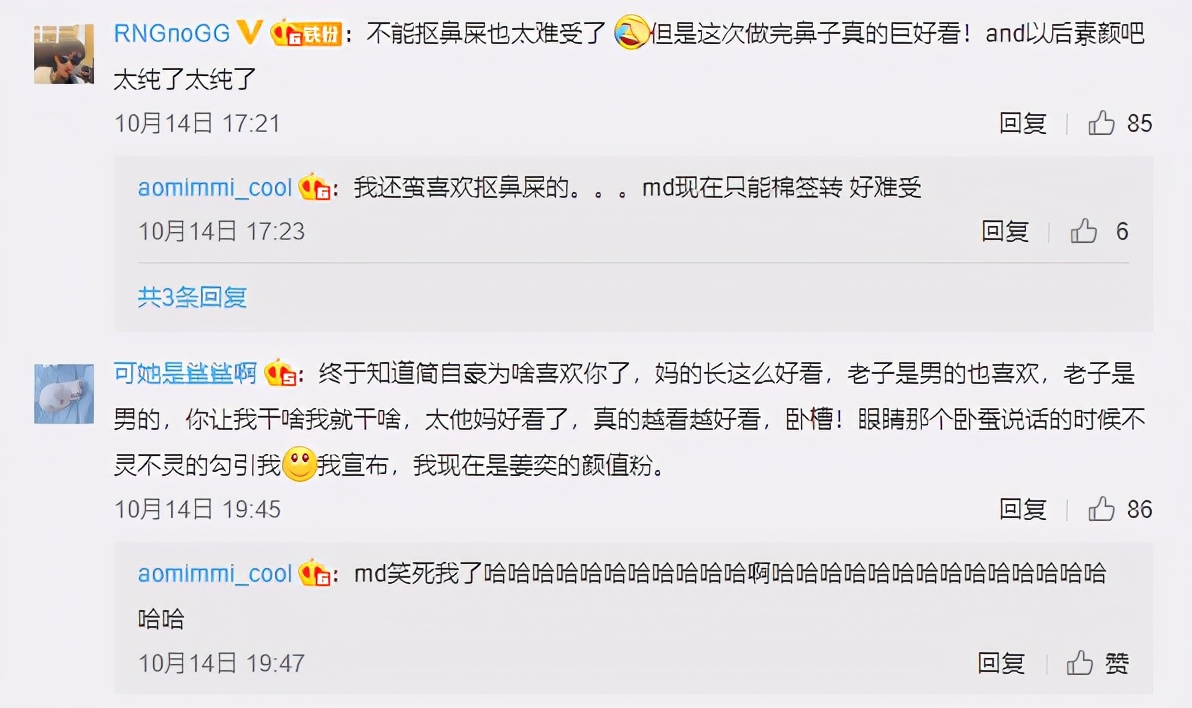Open aomimmi_cool profile from first reply
1192x708 pixels.
pos(215,187)
